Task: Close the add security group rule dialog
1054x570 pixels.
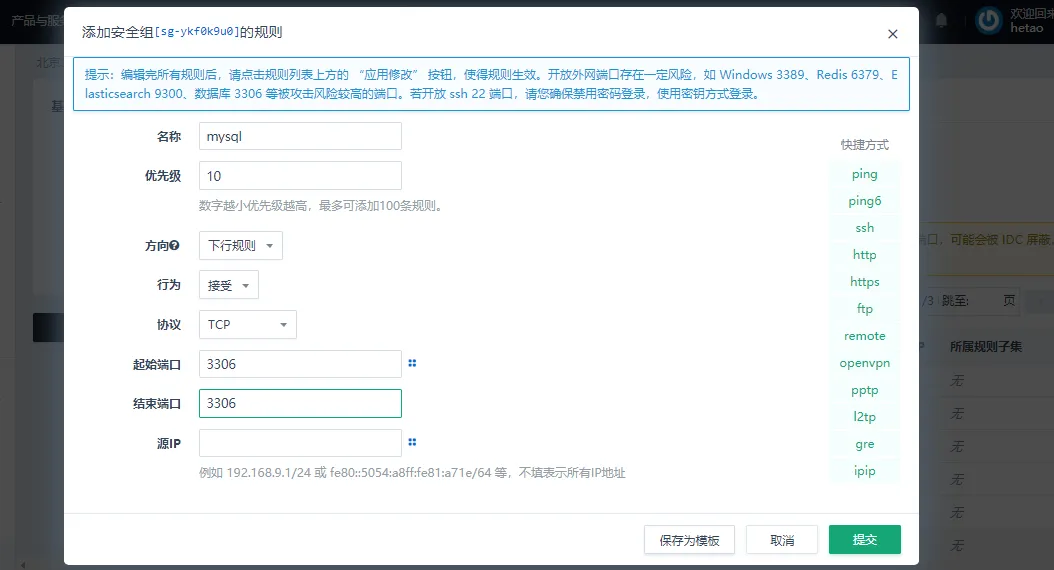Action: point(892,34)
